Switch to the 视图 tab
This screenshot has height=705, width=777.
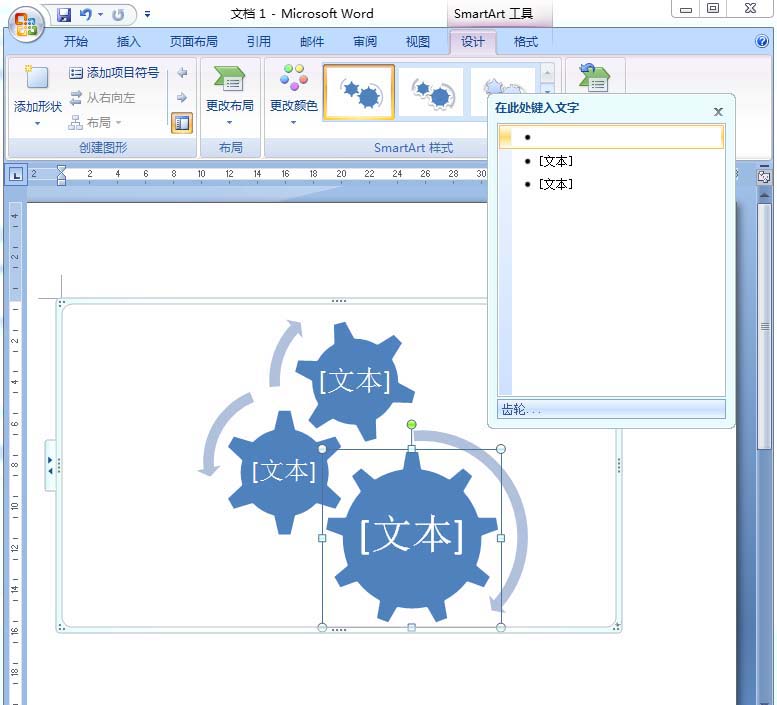tap(418, 42)
